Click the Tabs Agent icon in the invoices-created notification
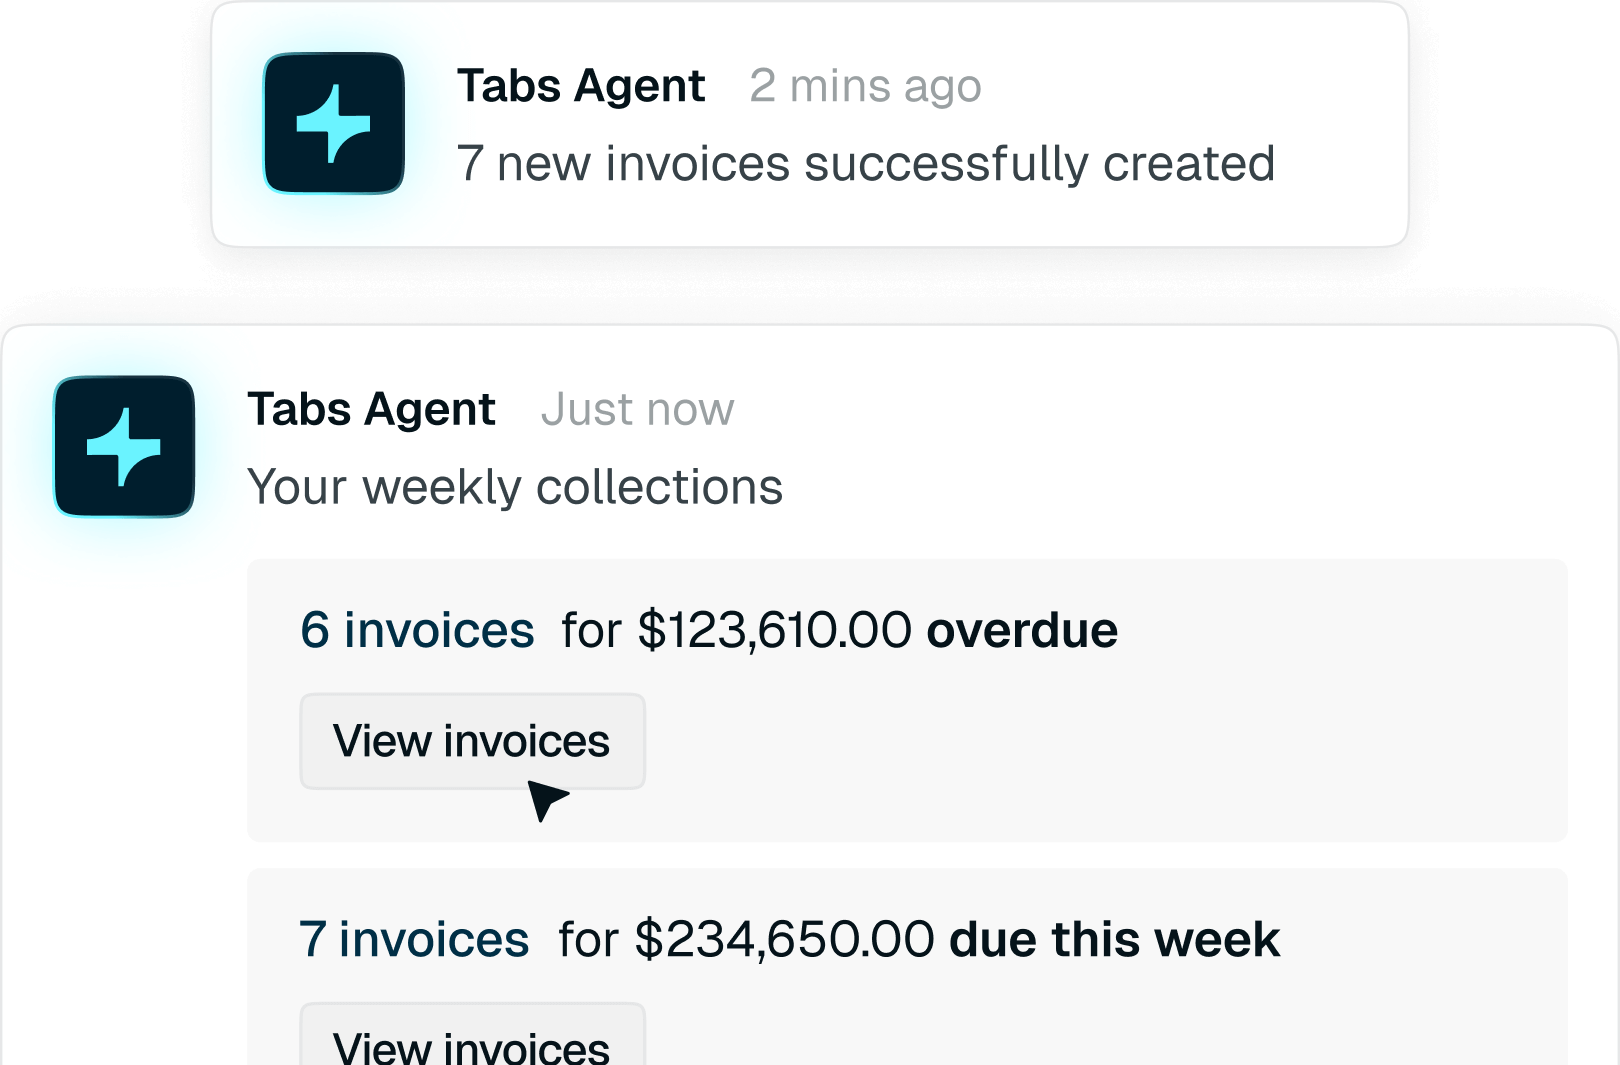The width and height of the screenshot is (1620, 1065). click(x=334, y=123)
